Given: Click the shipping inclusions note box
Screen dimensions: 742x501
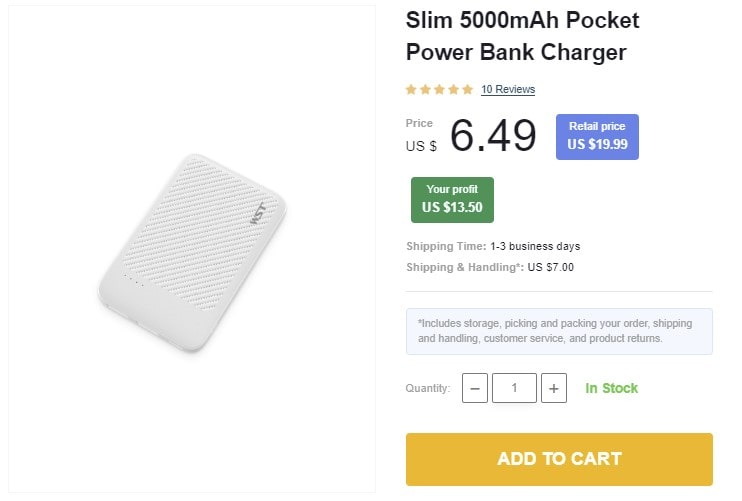Looking at the screenshot, I should coord(559,331).
